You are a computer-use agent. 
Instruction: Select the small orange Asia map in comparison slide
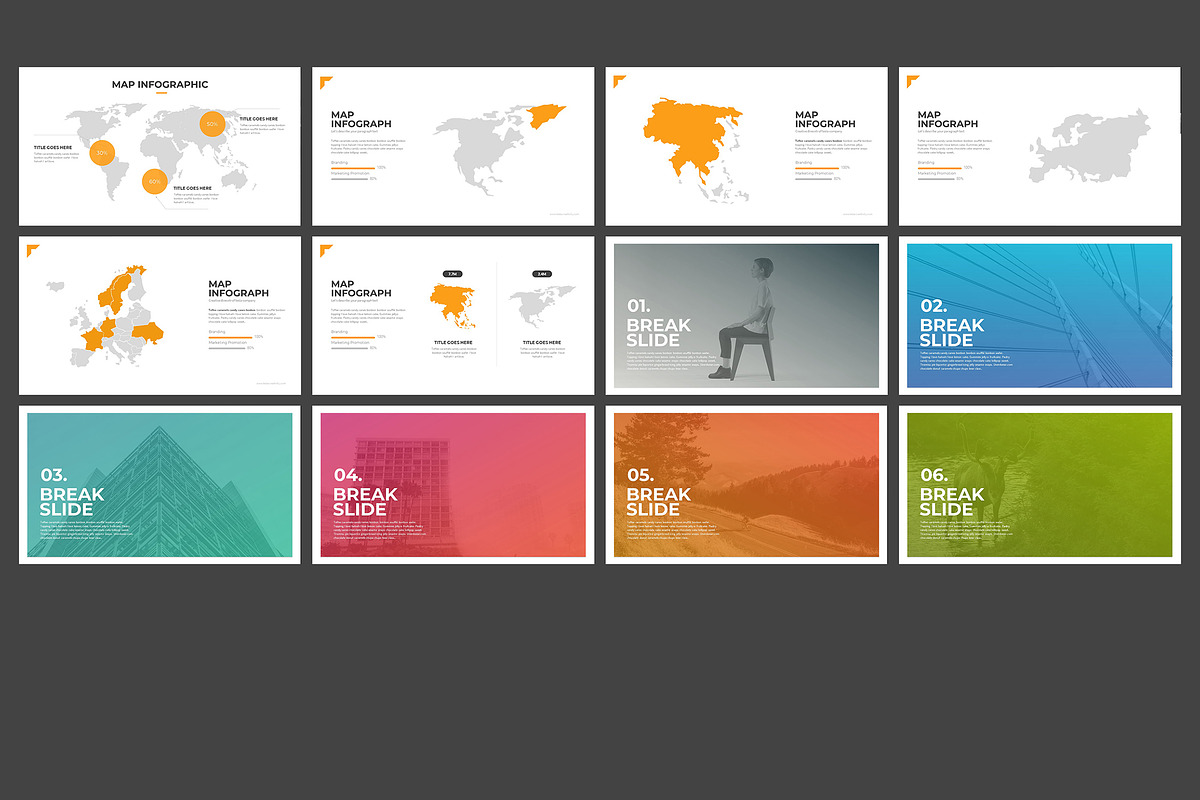[x=453, y=304]
